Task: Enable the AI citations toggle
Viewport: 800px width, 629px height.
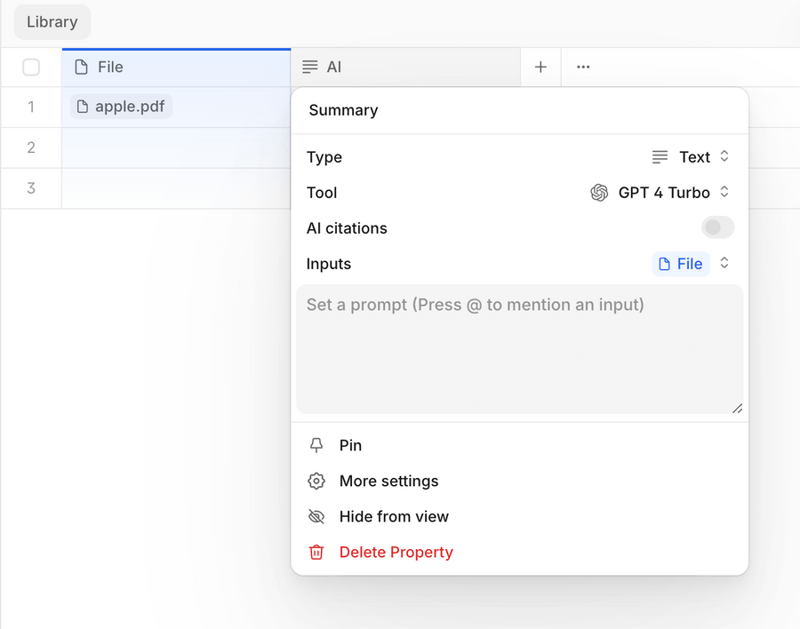Action: click(x=717, y=228)
